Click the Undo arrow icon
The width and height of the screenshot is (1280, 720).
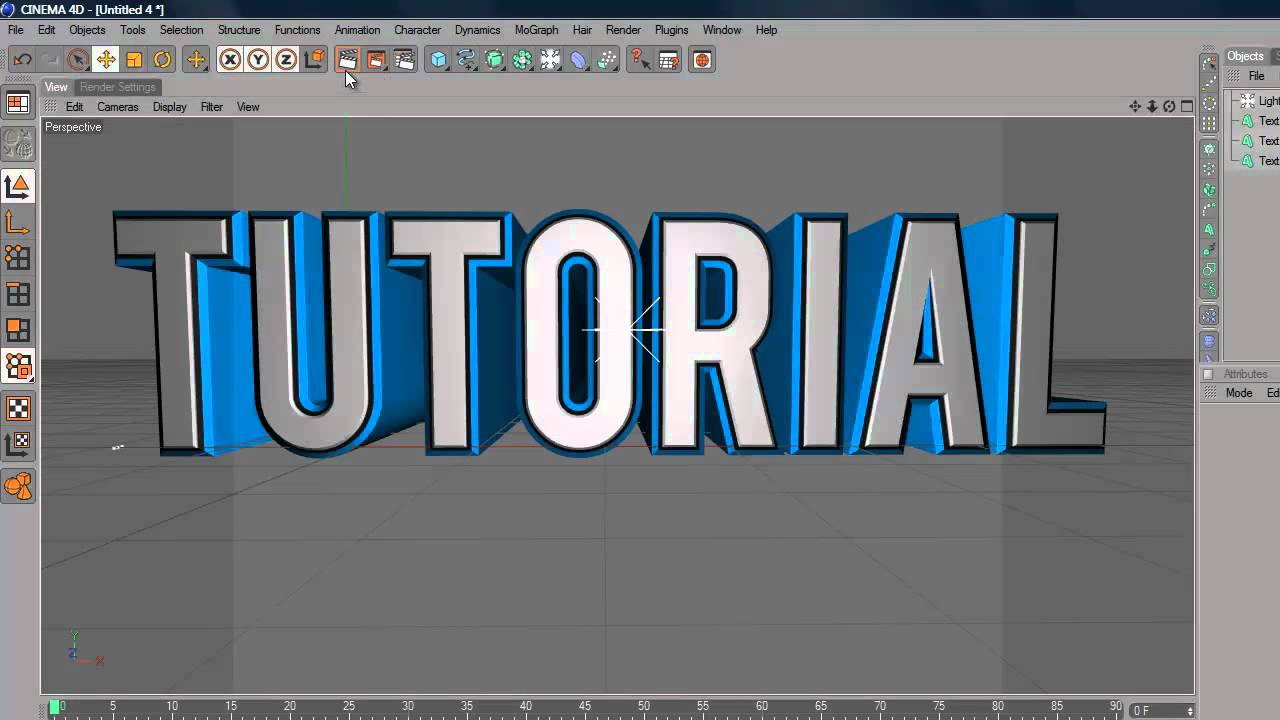22,60
